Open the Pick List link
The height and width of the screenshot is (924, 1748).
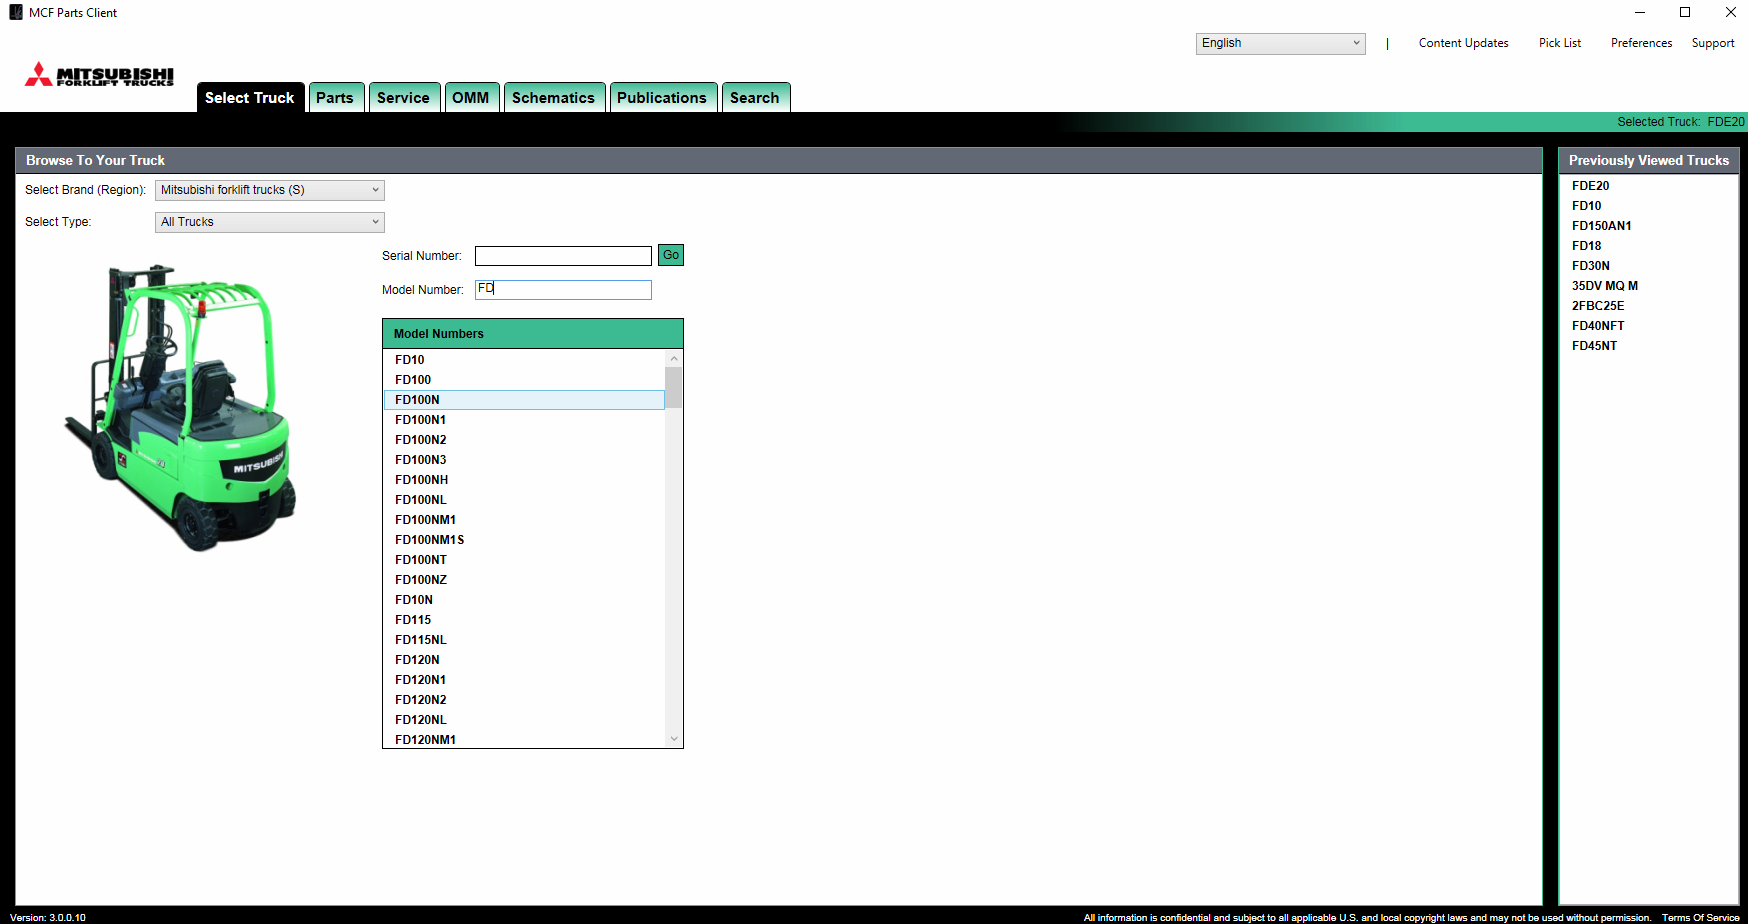click(1560, 43)
